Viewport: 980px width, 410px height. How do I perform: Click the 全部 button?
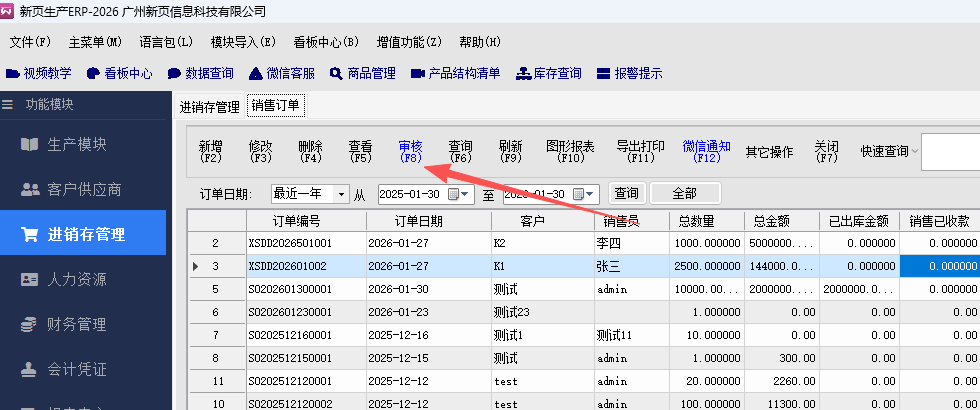click(685, 193)
